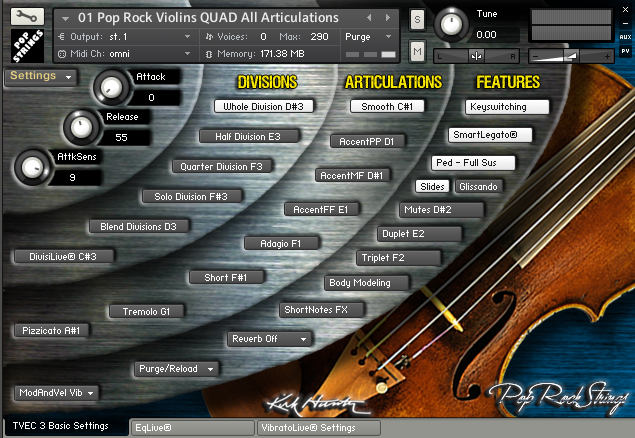Toggle the PV button
635x438 pixels.
coord(625,51)
